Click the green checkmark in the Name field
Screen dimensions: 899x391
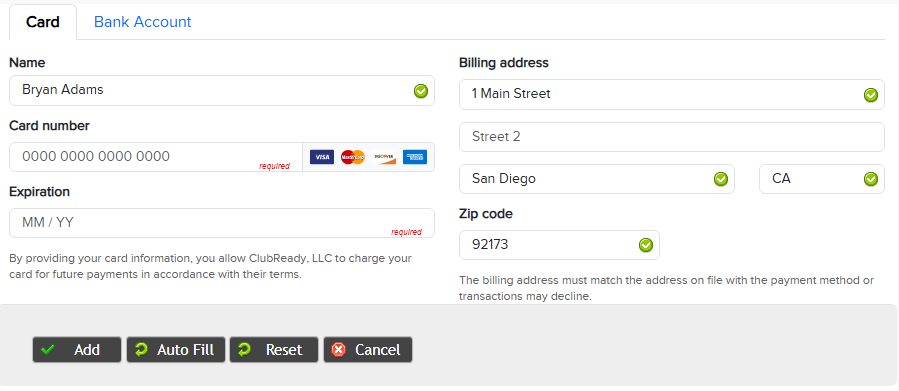click(421, 91)
